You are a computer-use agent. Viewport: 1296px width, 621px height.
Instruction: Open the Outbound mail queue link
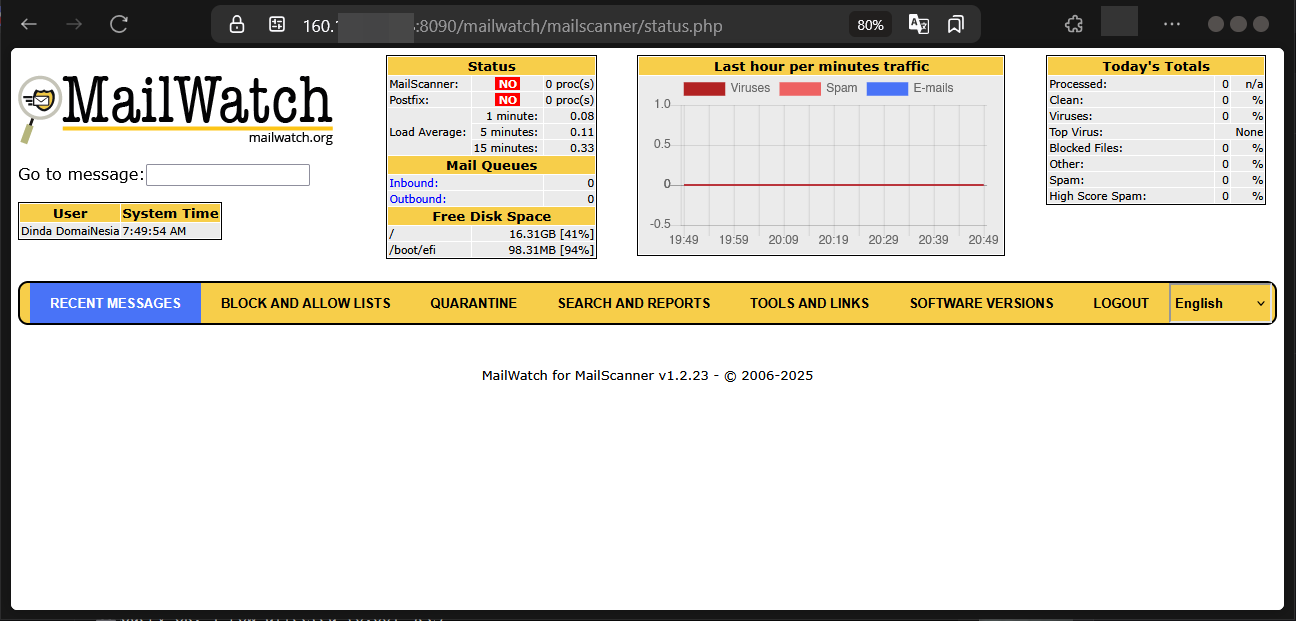(417, 199)
